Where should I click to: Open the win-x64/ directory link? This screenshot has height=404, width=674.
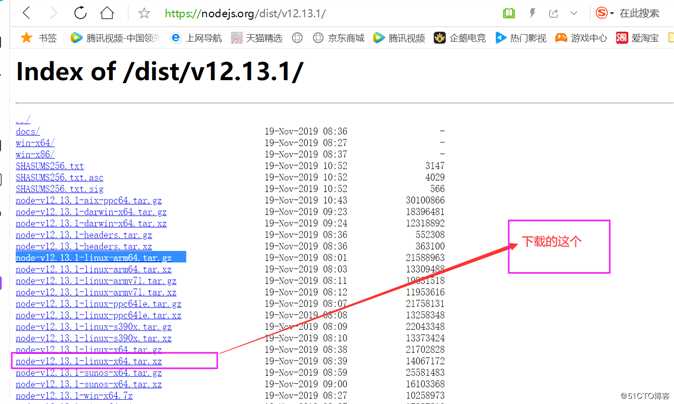(x=35, y=143)
